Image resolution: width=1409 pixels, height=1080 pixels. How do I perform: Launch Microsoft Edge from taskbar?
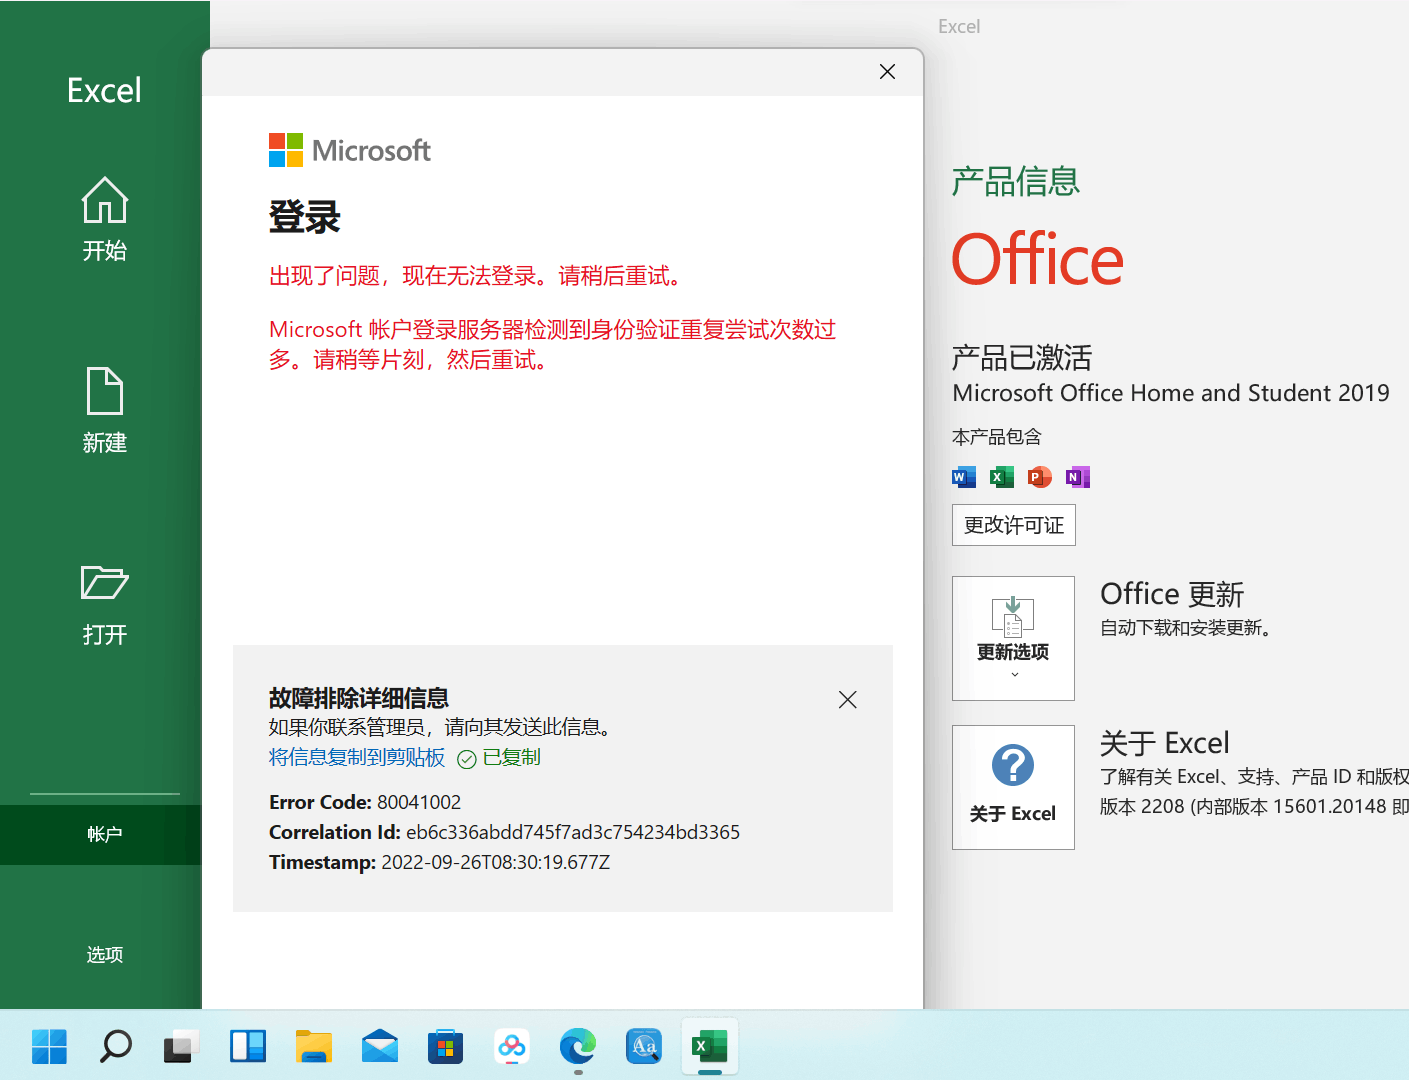577,1047
